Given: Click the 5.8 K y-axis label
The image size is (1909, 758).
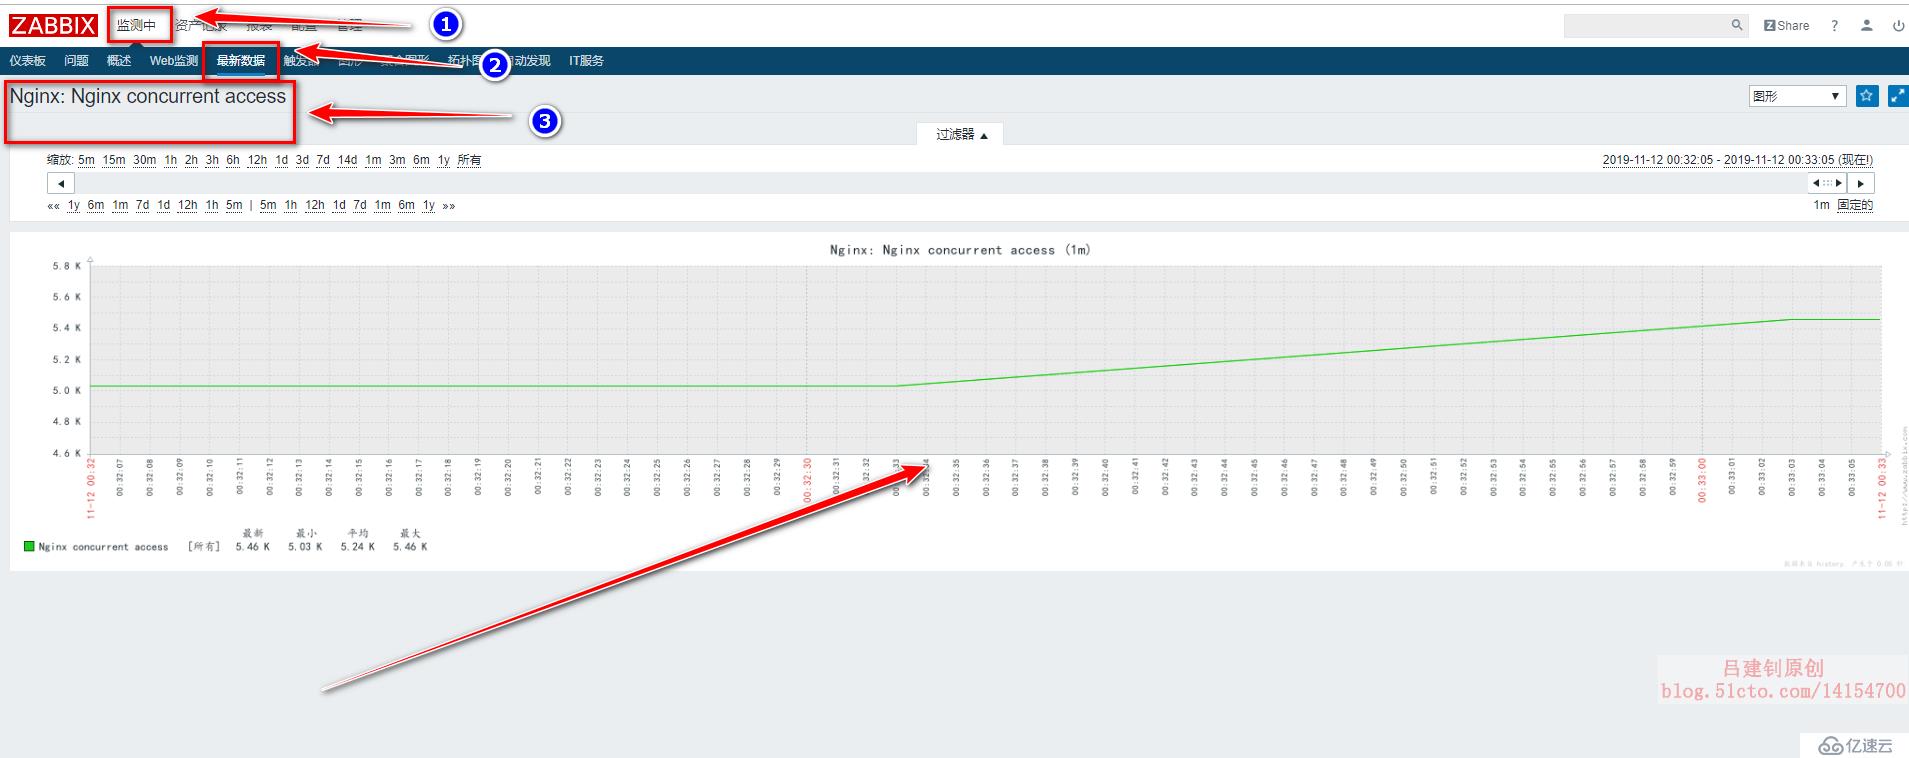Looking at the screenshot, I should pyautogui.click(x=67, y=266).
